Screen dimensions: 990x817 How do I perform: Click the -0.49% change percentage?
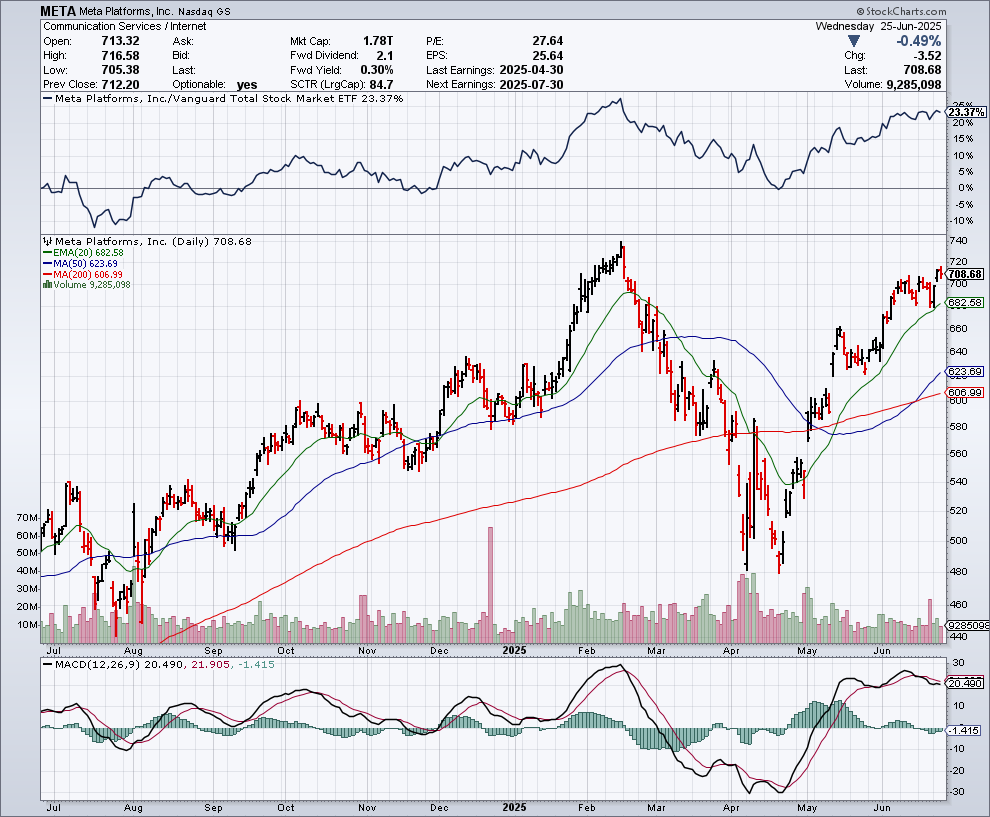coord(919,41)
